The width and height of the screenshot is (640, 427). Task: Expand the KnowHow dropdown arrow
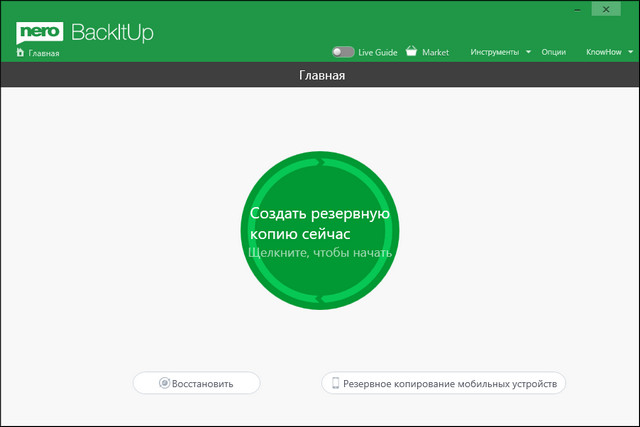tap(630, 51)
